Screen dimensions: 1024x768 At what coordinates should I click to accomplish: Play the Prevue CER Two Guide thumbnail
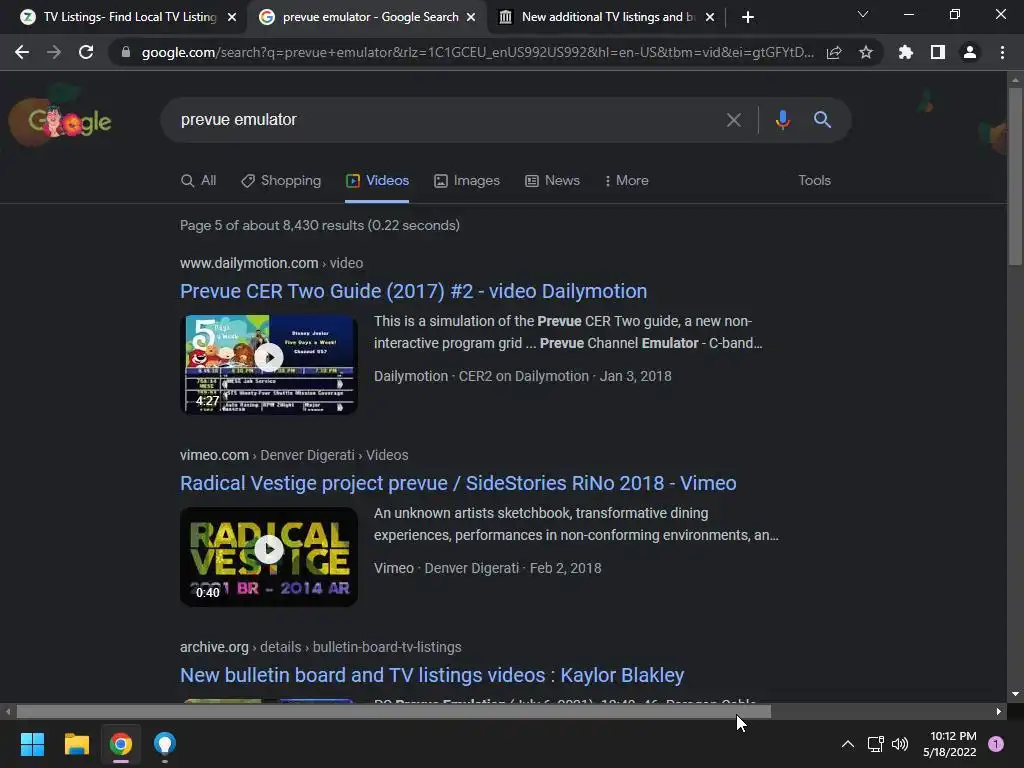269,364
